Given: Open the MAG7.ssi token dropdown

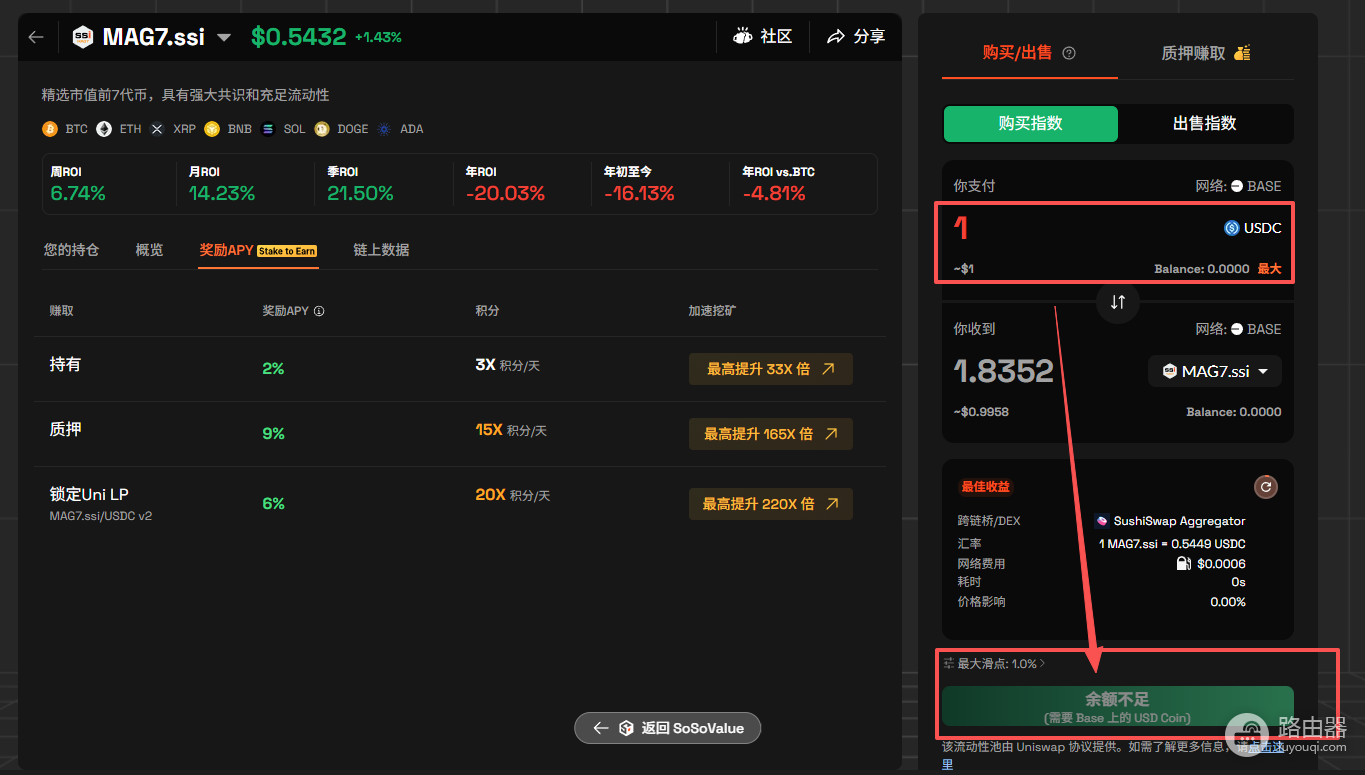Looking at the screenshot, I should [1215, 371].
